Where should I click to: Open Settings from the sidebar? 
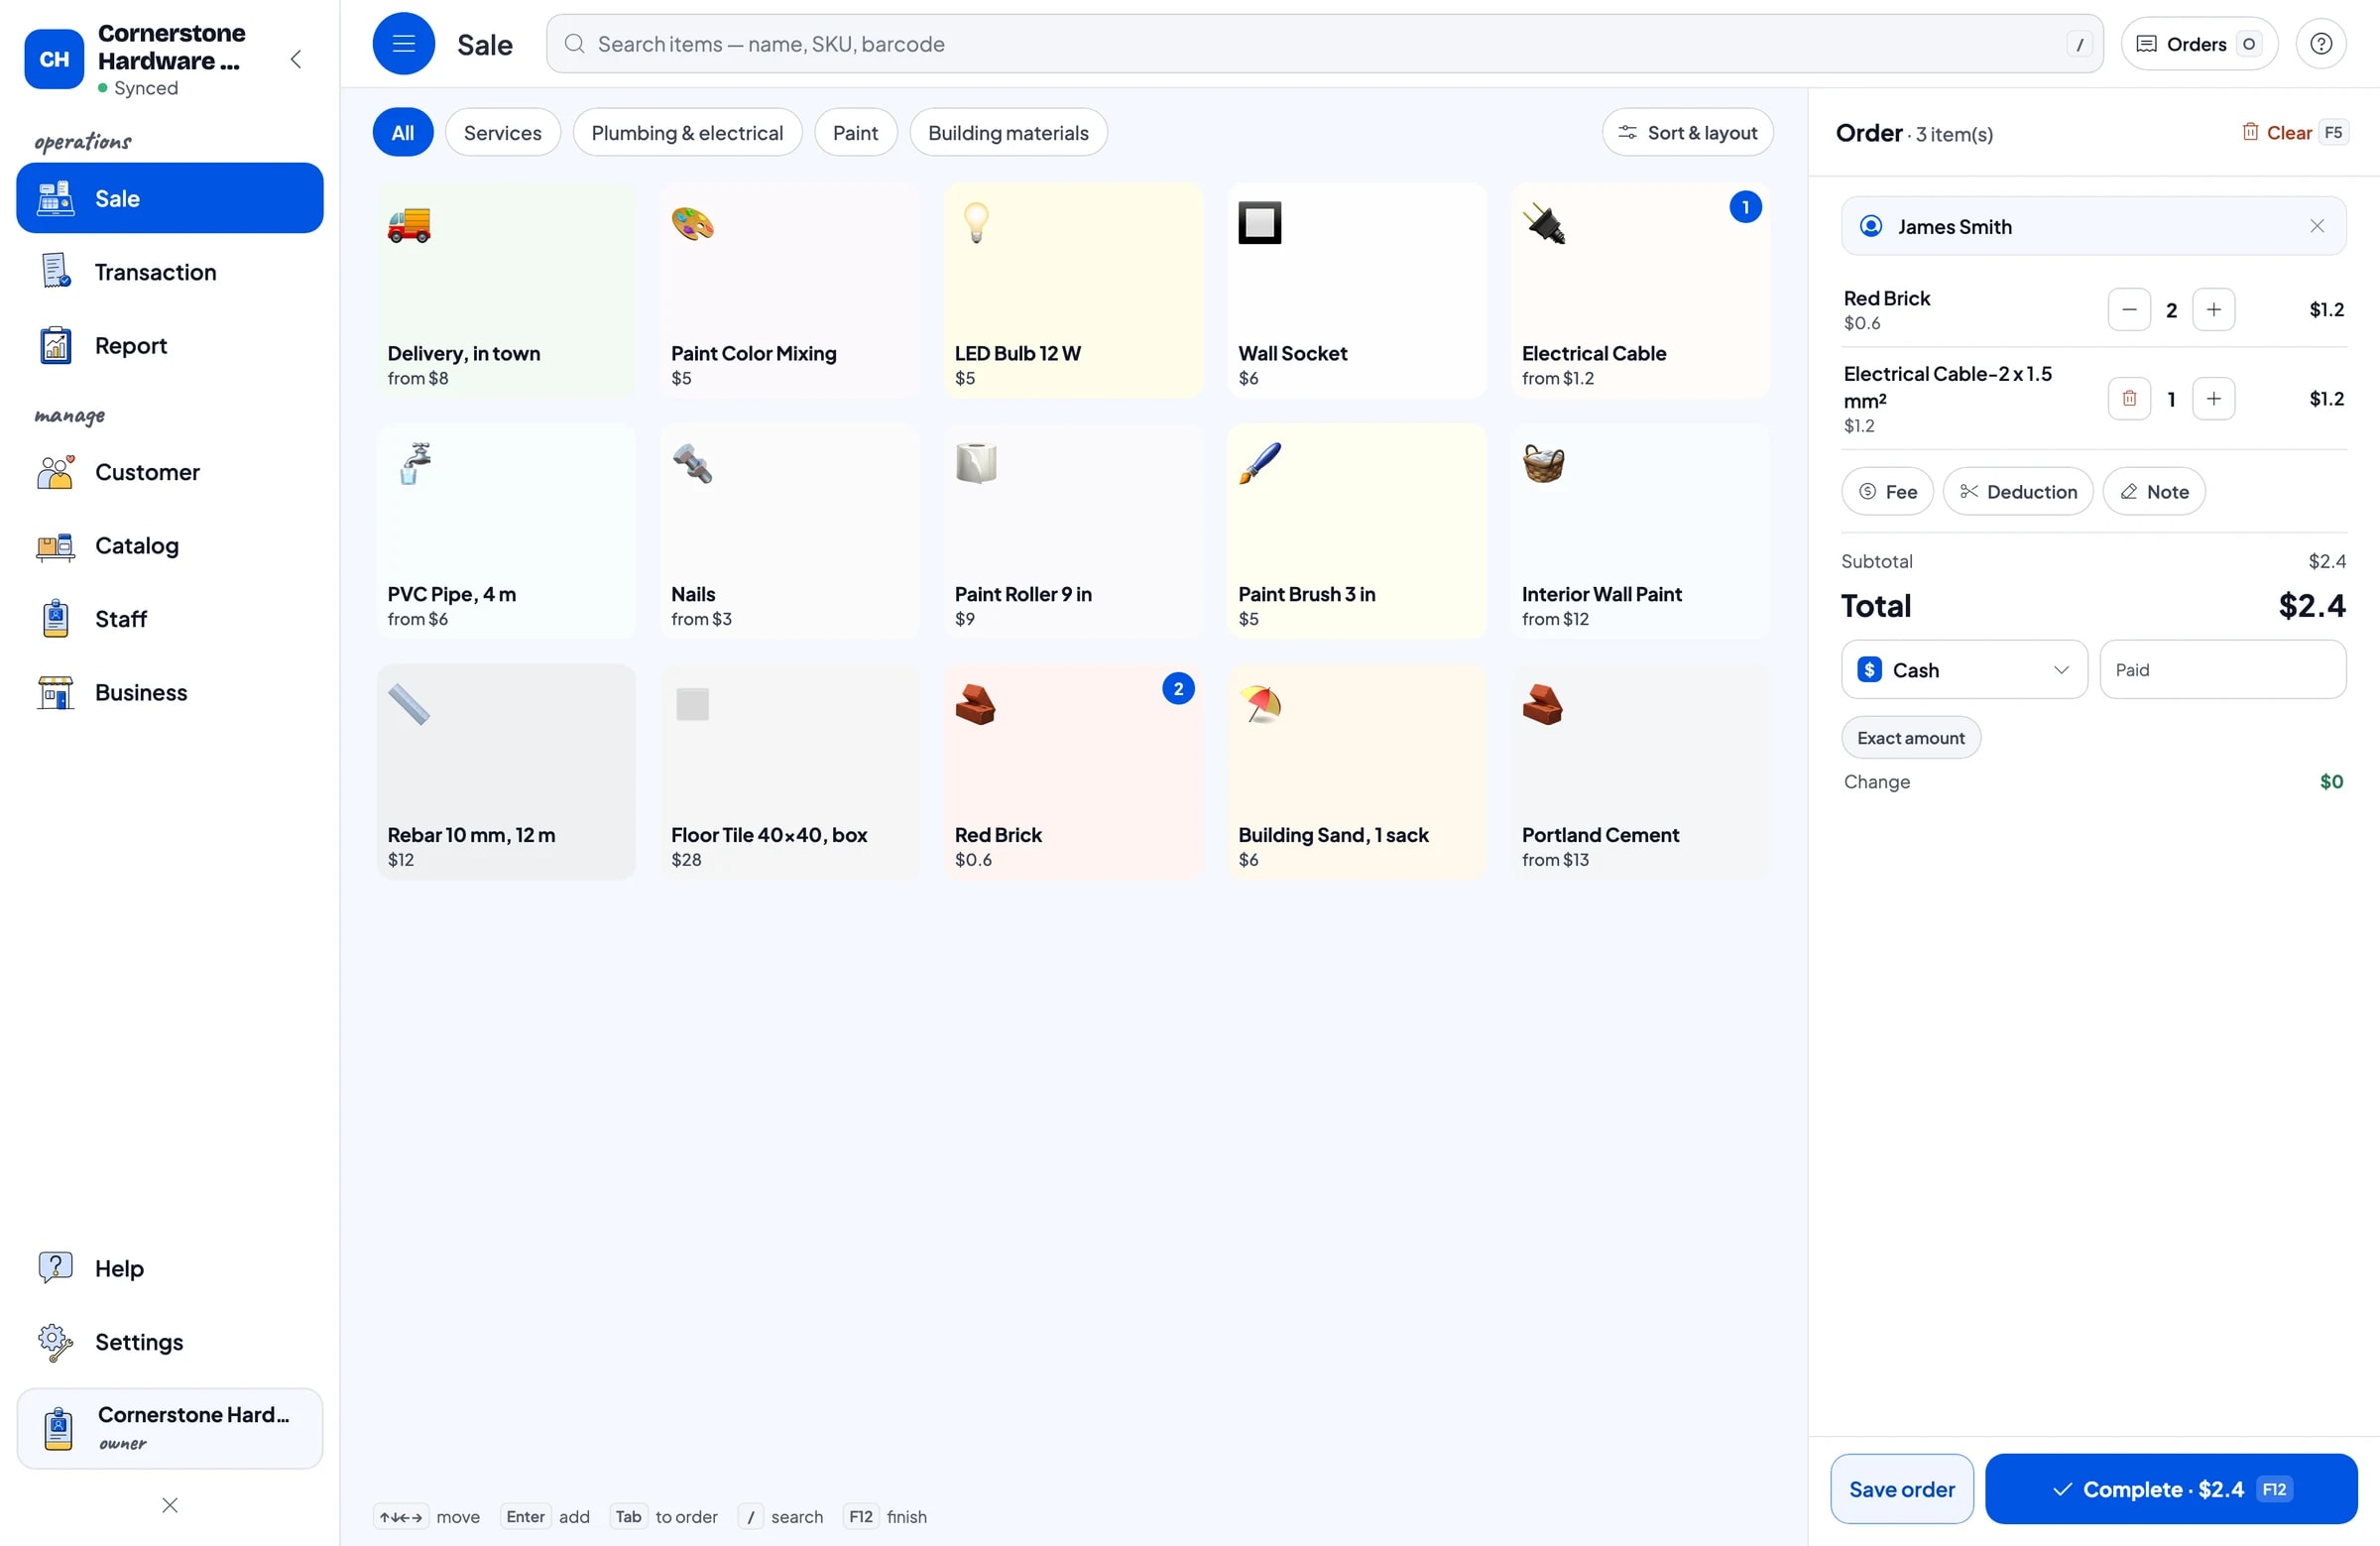170,1342
